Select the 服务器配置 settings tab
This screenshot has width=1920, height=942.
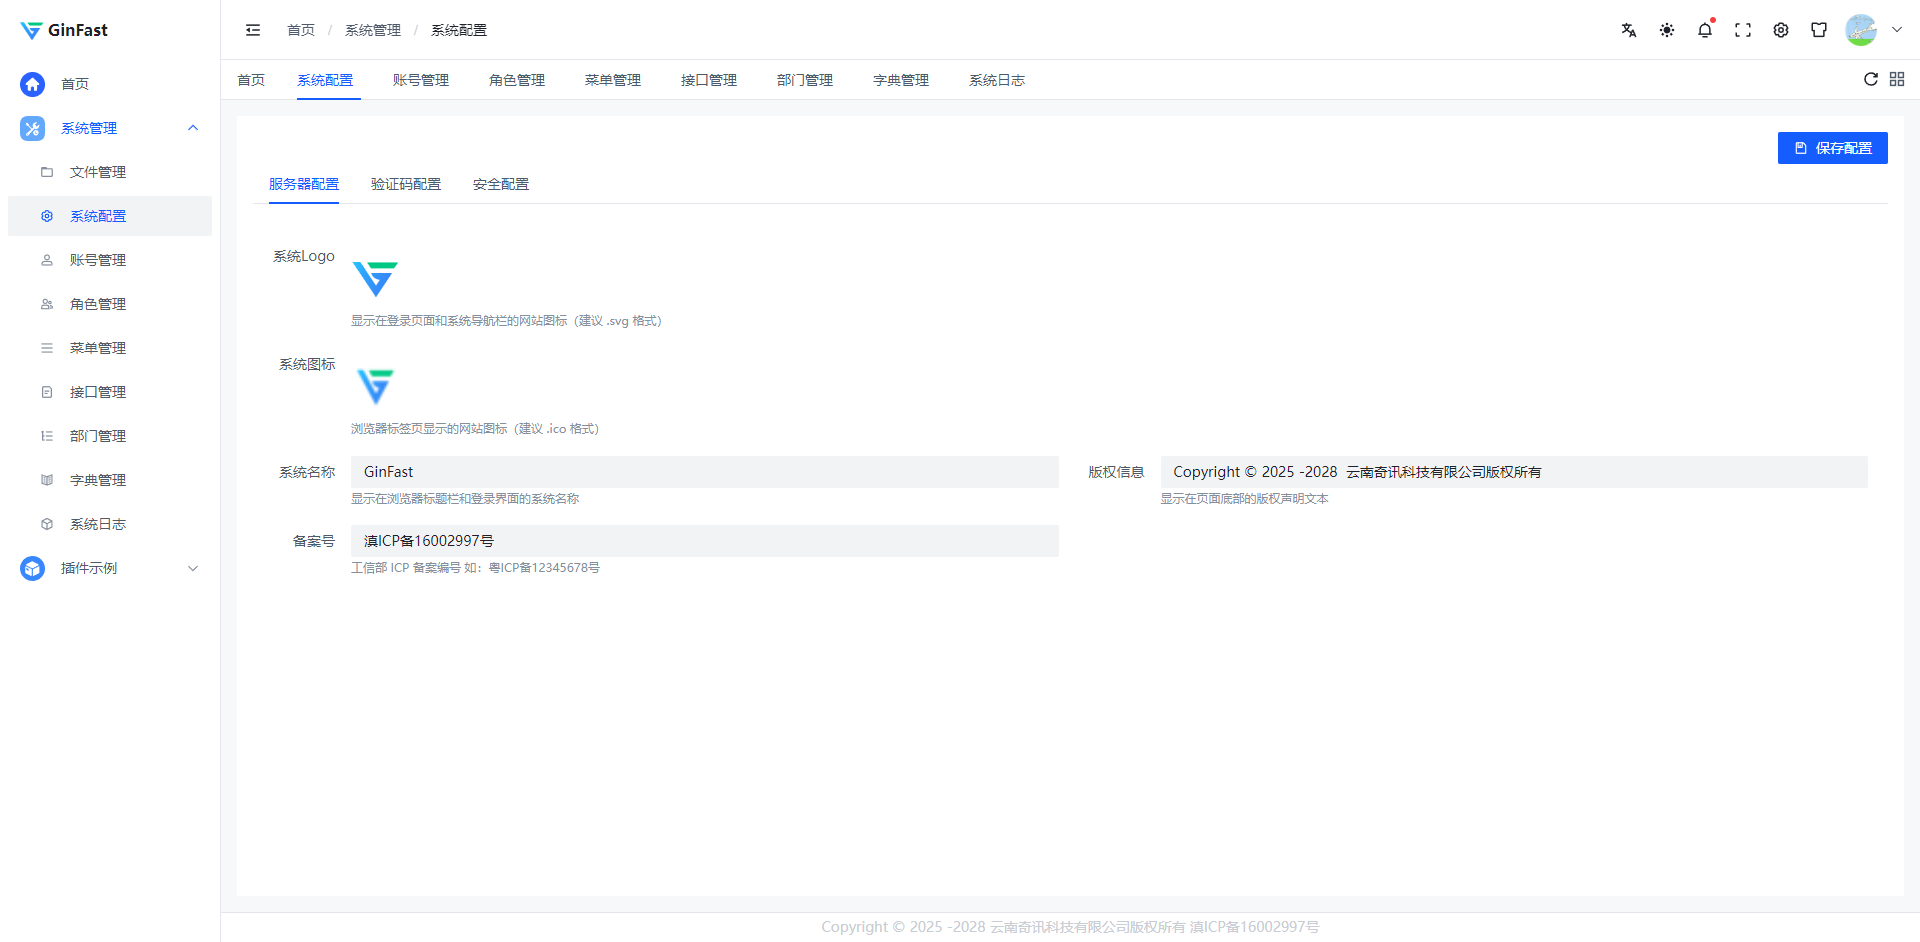304,184
